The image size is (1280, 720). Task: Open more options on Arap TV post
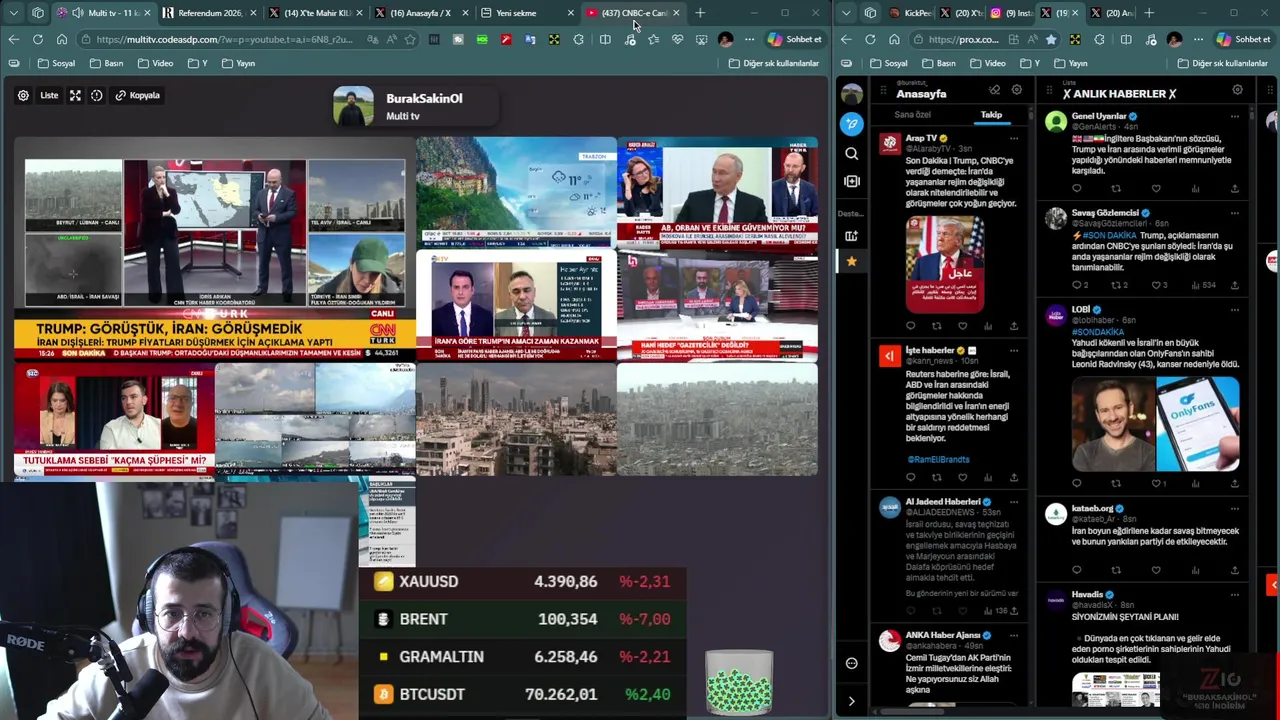point(1013,138)
